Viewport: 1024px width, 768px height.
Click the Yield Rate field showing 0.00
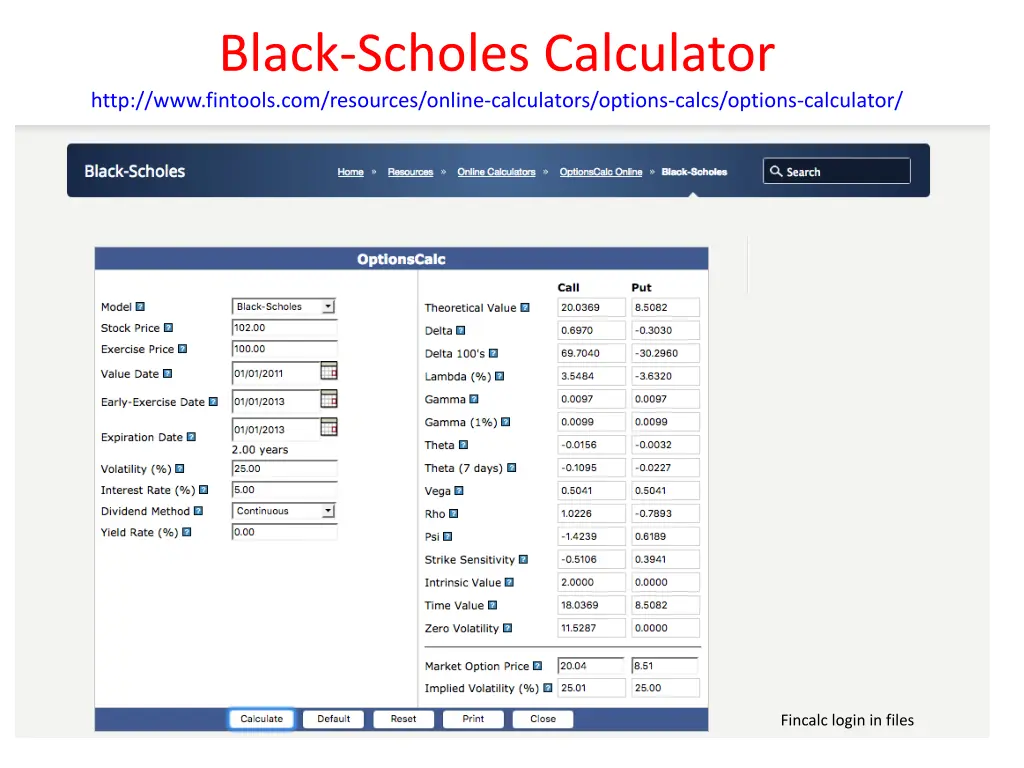point(285,532)
